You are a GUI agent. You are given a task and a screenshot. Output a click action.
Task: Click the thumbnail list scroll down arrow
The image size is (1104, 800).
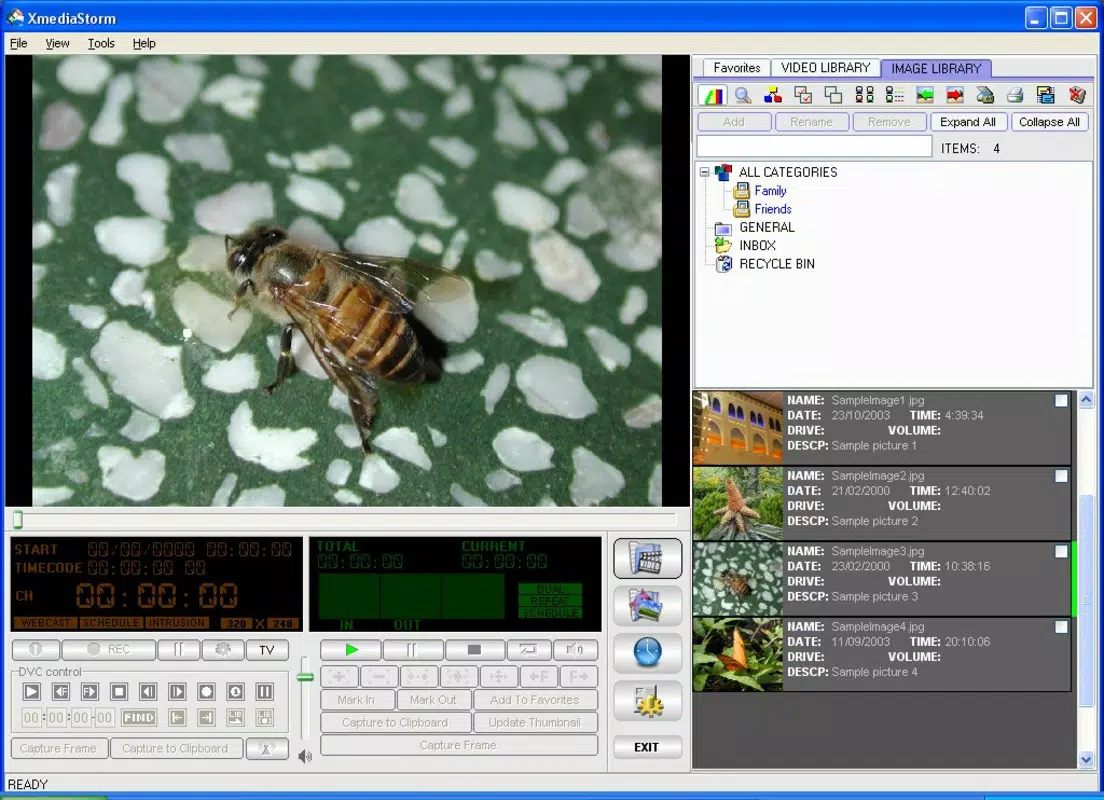[x=1086, y=759]
